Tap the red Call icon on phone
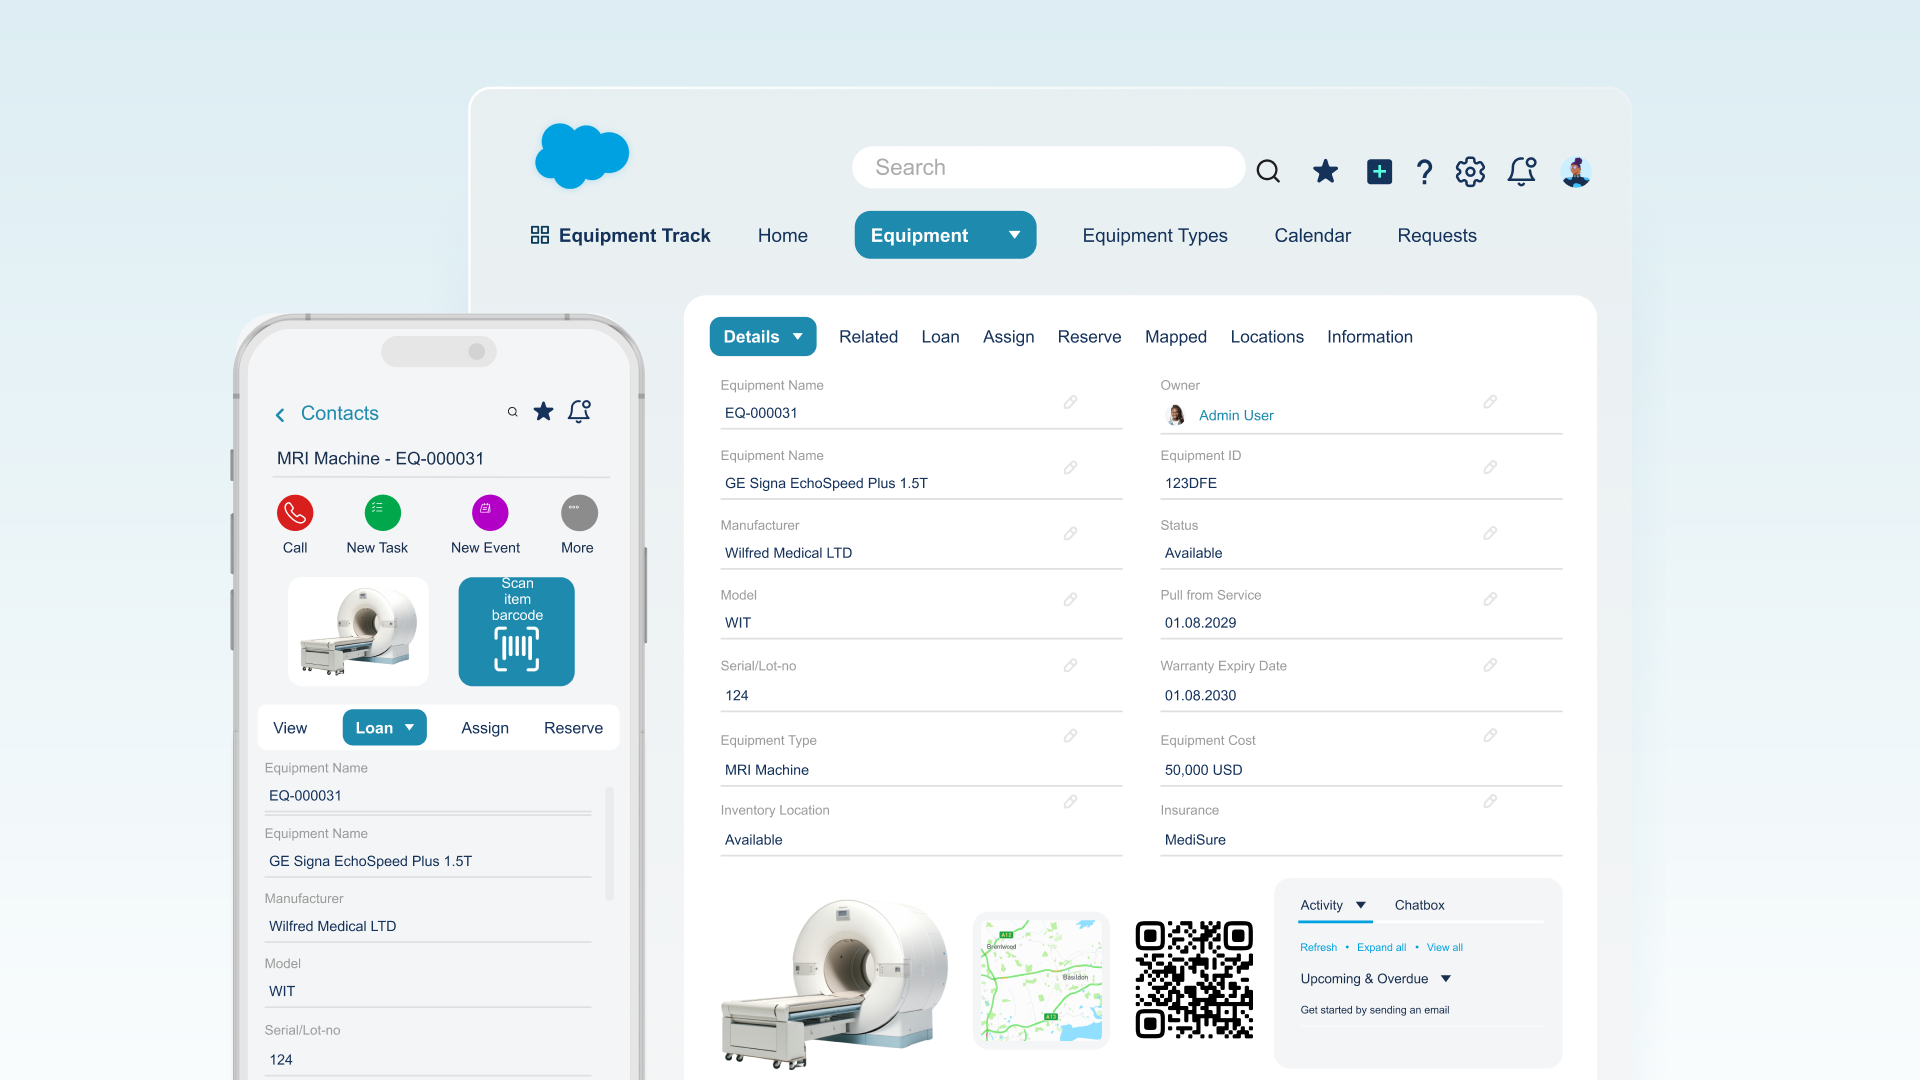The image size is (1920, 1080). click(x=295, y=513)
